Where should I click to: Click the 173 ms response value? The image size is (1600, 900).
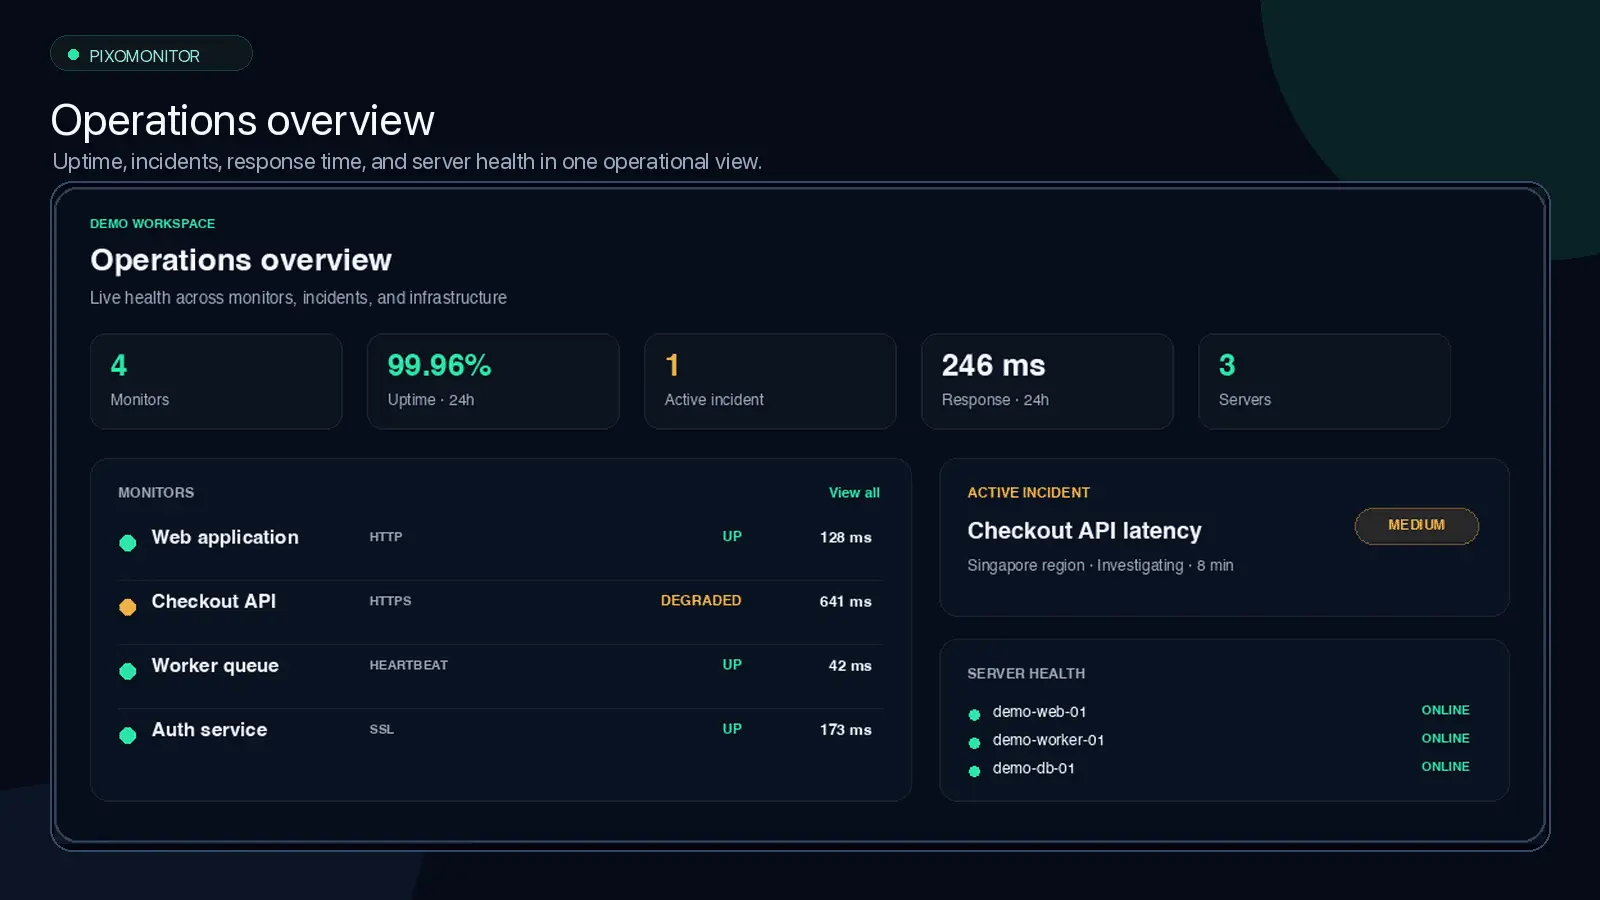pyautogui.click(x=845, y=730)
